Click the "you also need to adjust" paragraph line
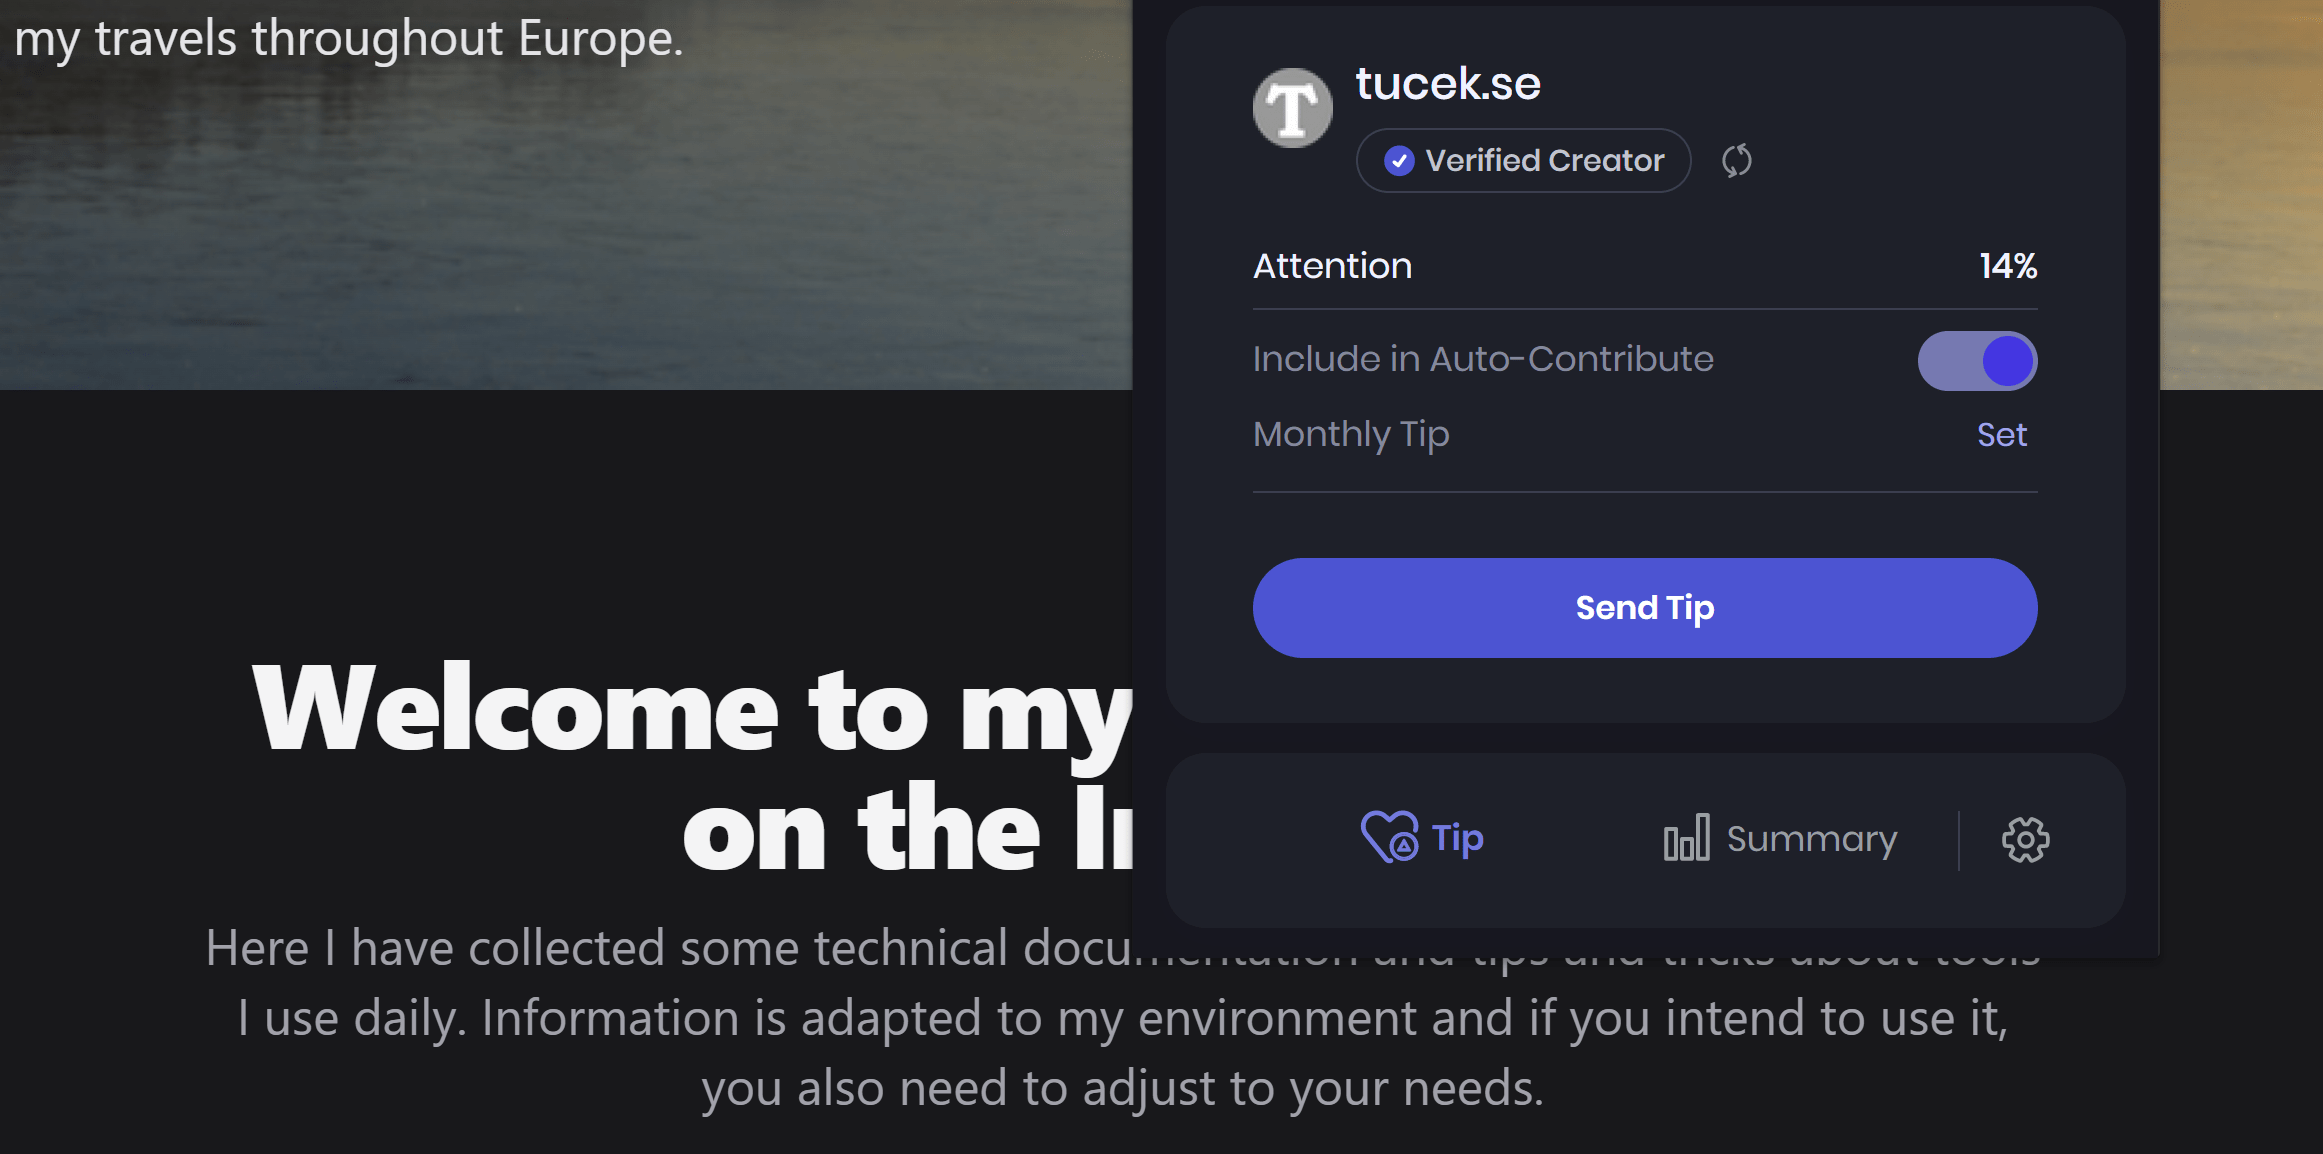2323x1154 pixels. [1122, 1088]
